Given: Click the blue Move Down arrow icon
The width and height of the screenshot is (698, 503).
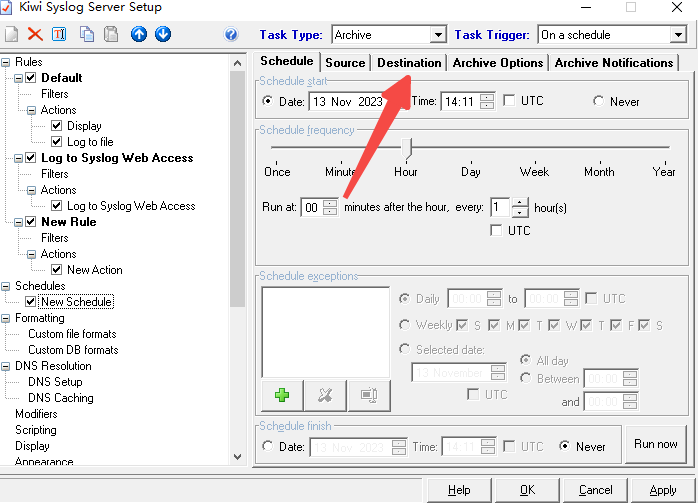Looking at the screenshot, I should (x=163, y=34).
